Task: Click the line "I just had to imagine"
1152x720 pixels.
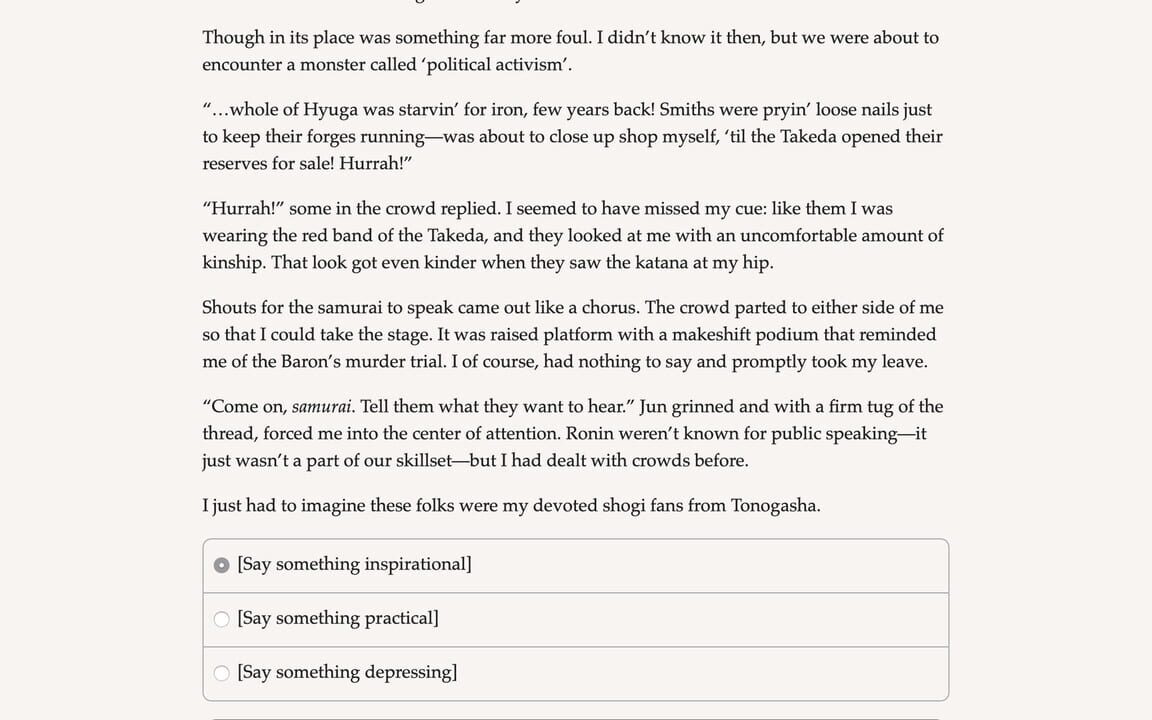Action: point(511,505)
